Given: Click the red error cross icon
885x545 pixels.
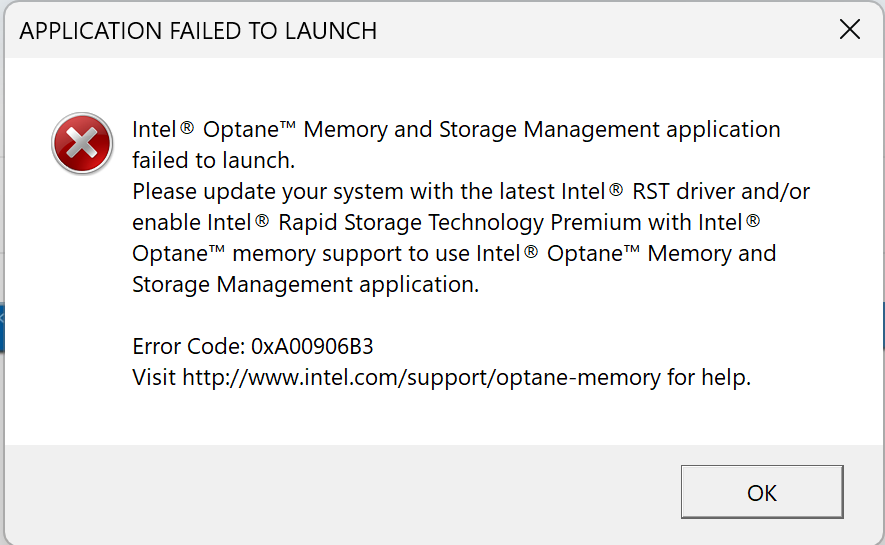Looking at the screenshot, I should (82, 143).
